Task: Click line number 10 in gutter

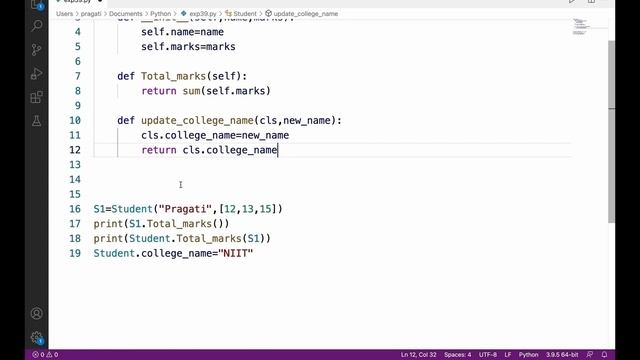Action: pos(75,120)
